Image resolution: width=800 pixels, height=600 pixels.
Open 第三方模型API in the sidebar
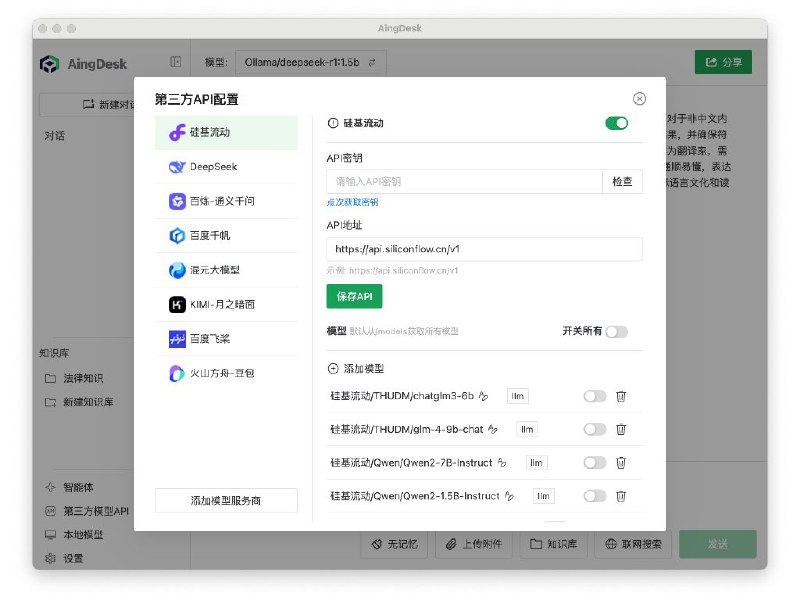[x=87, y=511]
